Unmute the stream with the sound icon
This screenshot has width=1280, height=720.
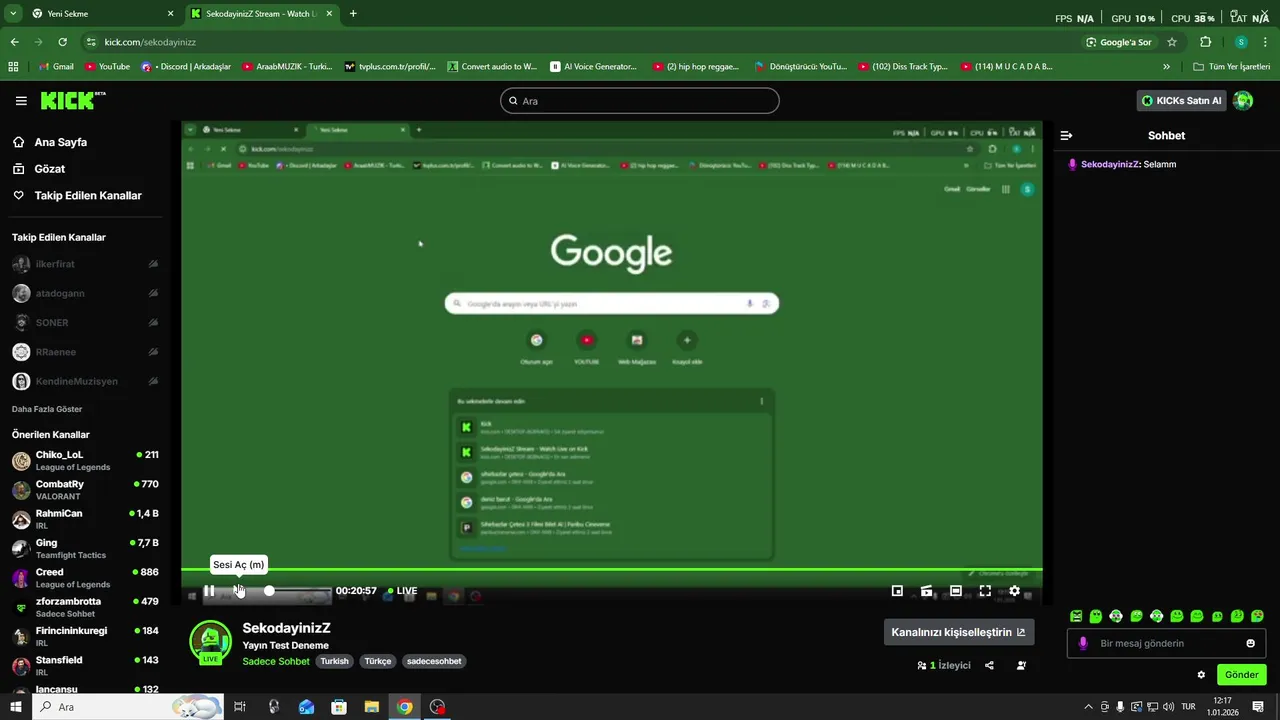point(239,591)
